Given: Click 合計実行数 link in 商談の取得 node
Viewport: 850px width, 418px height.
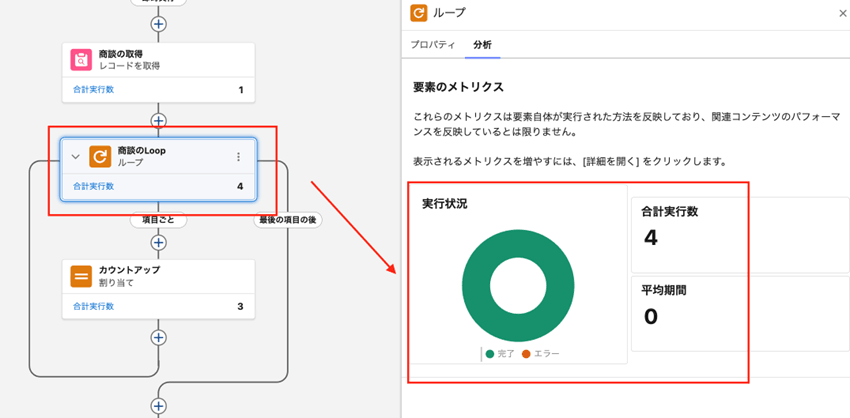Looking at the screenshot, I should 93,90.
